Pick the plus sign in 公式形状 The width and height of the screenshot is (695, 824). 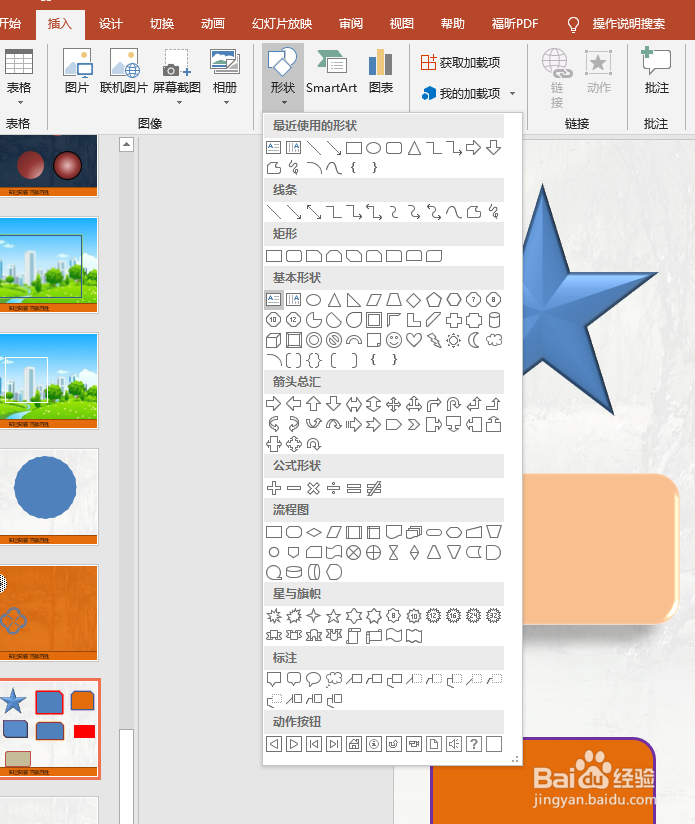click(274, 488)
